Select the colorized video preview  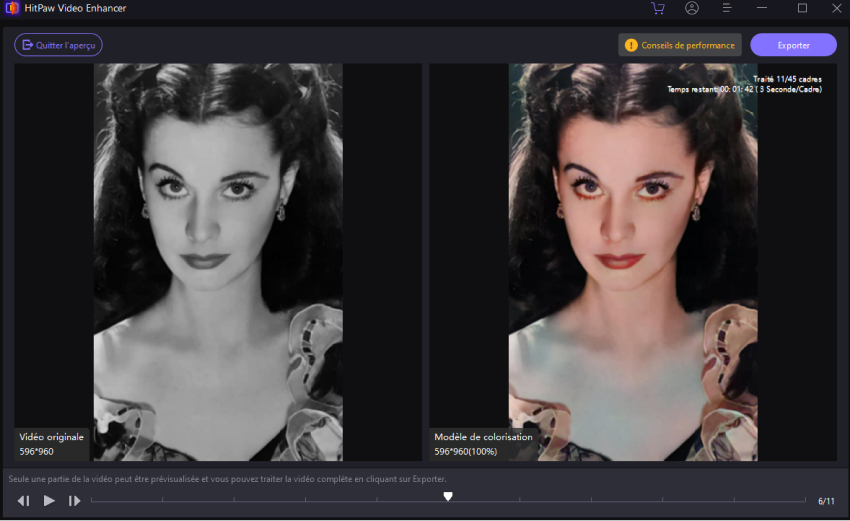(x=632, y=260)
